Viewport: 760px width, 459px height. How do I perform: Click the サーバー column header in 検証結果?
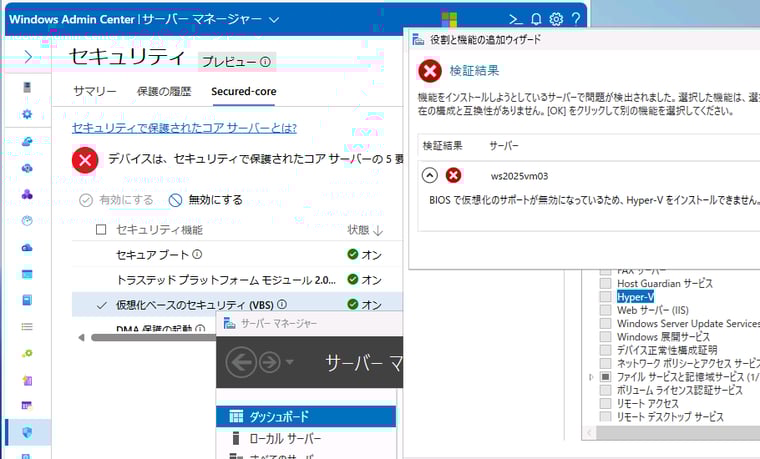[504, 145]
